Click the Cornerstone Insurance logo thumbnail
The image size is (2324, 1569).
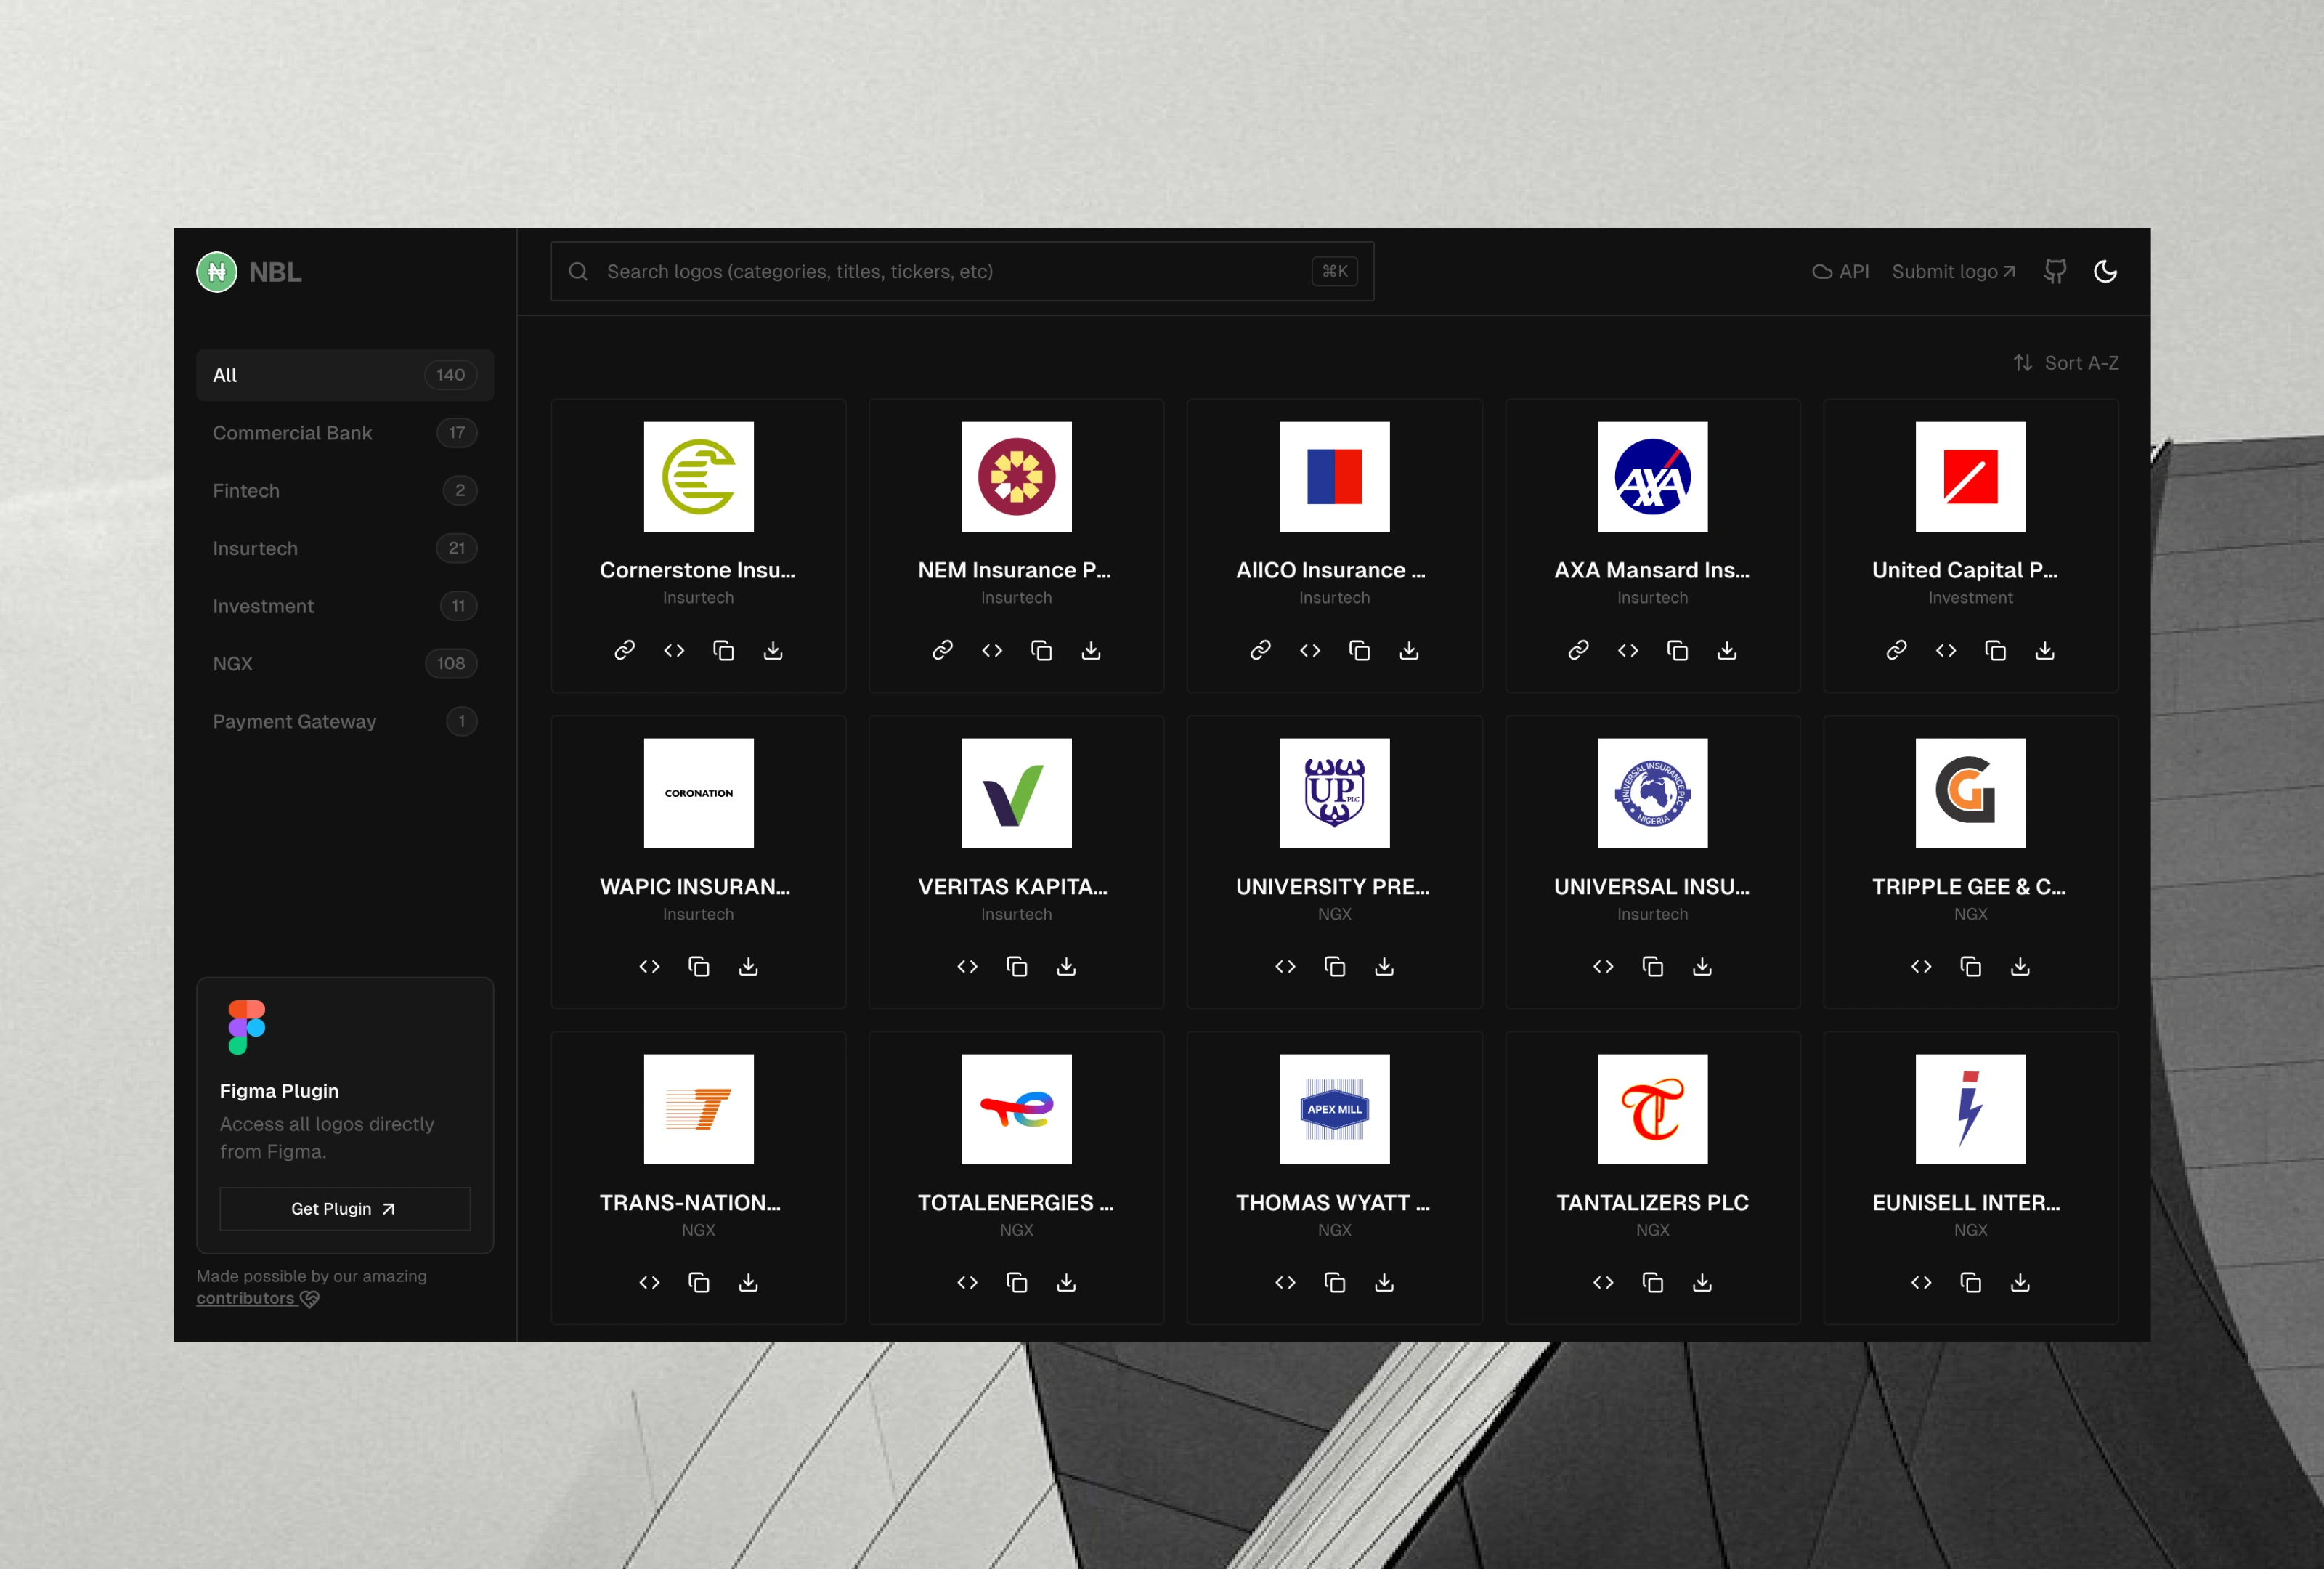click(x=699, y=477)
